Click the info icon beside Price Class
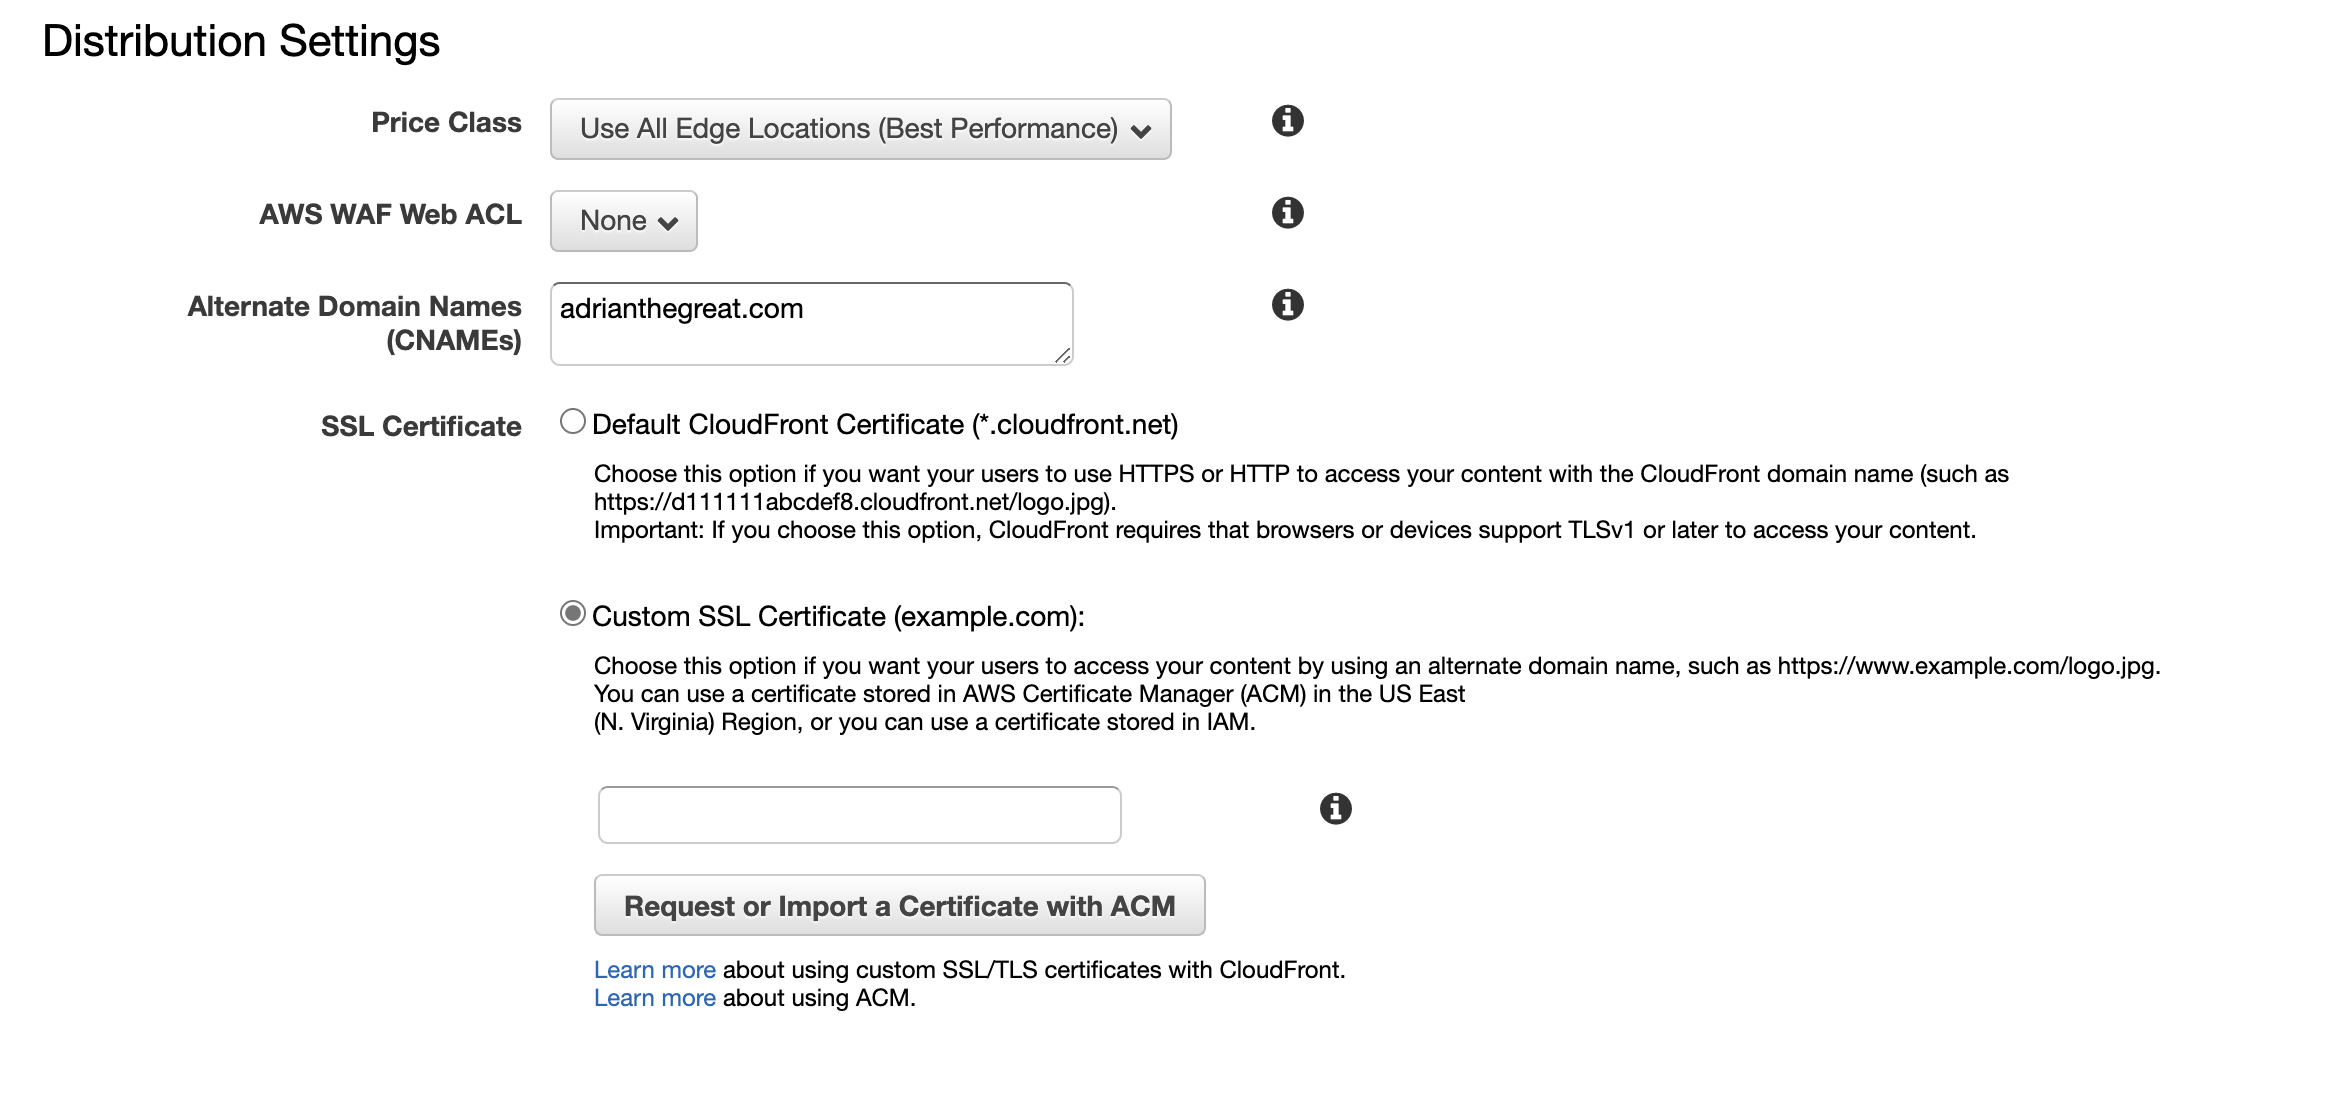The image size is (2326, 1116). 1287,121
